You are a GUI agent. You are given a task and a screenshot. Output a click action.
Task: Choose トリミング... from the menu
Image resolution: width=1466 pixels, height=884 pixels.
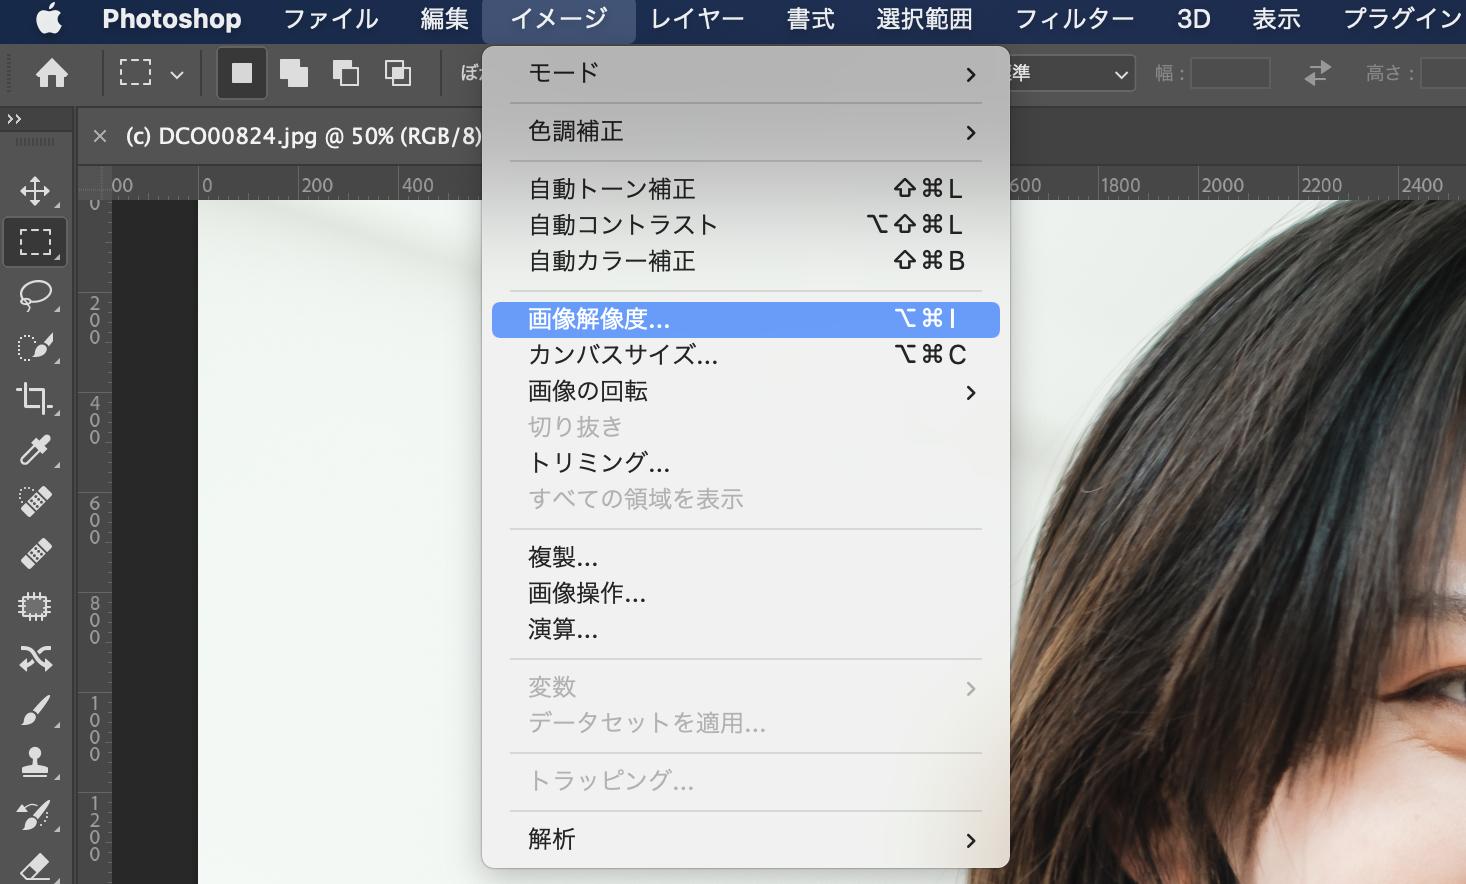point(746,463)
